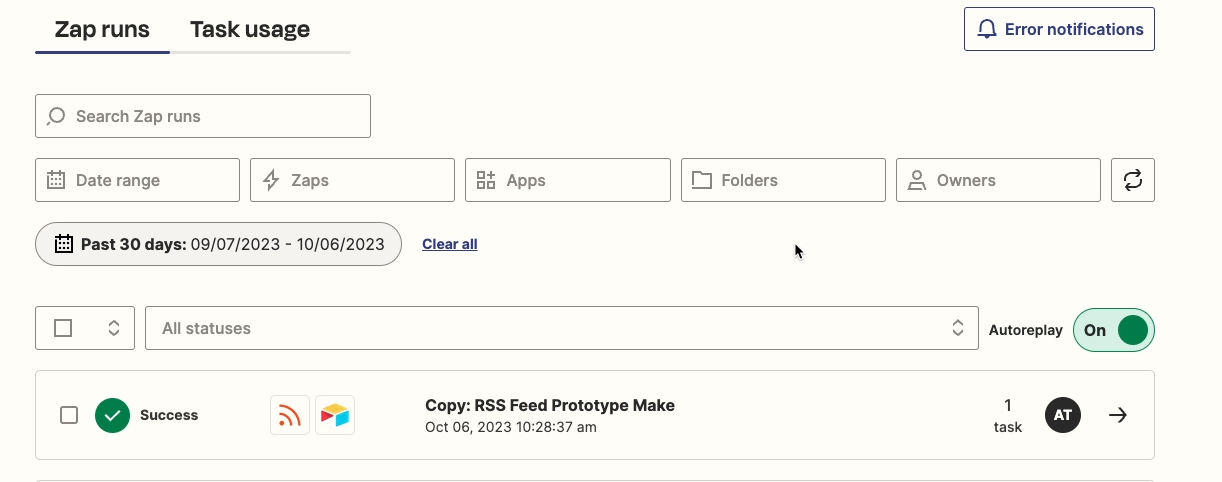Open Copy: RSS Feed Prototype Make run
Screen dimensions: 1222x482
coord(550,405)
